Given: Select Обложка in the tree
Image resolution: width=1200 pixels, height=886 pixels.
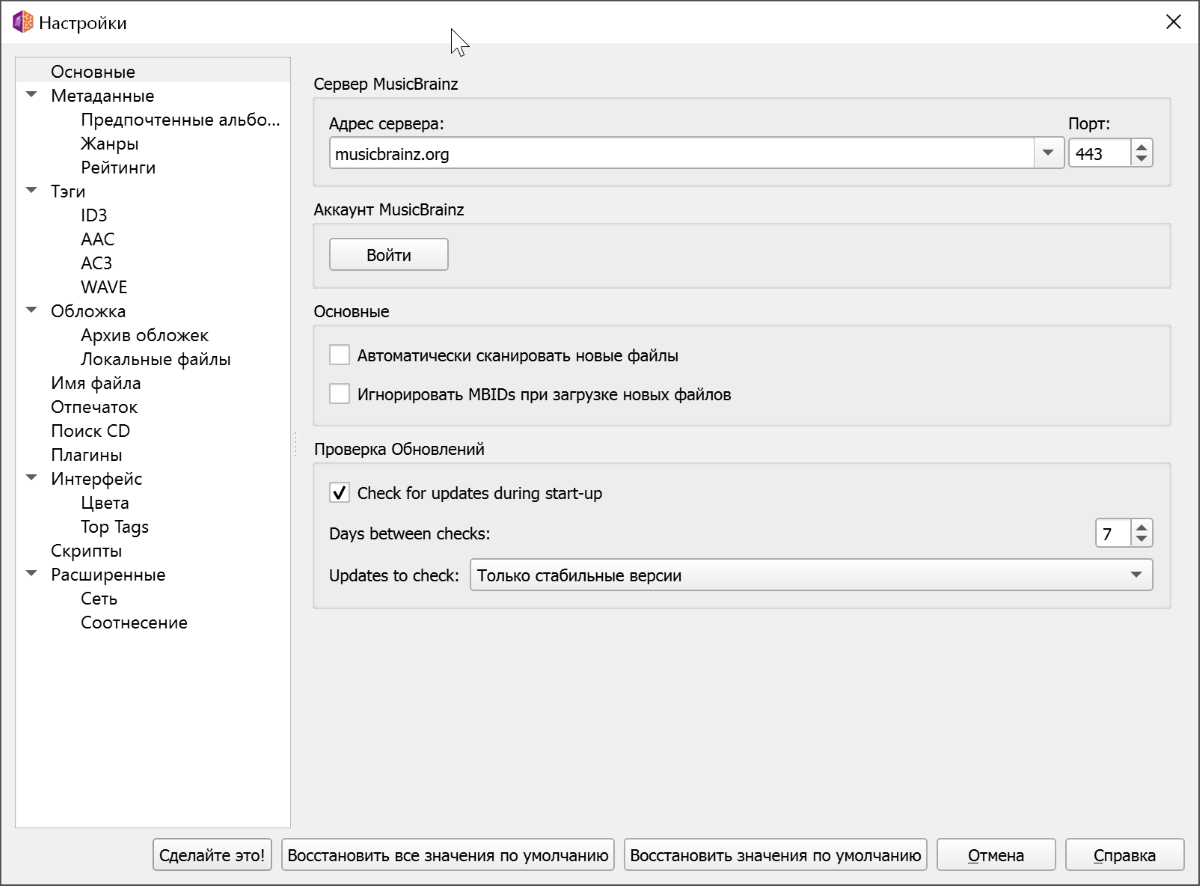Looking at the screenshot, I should click(x=88, y=312).
